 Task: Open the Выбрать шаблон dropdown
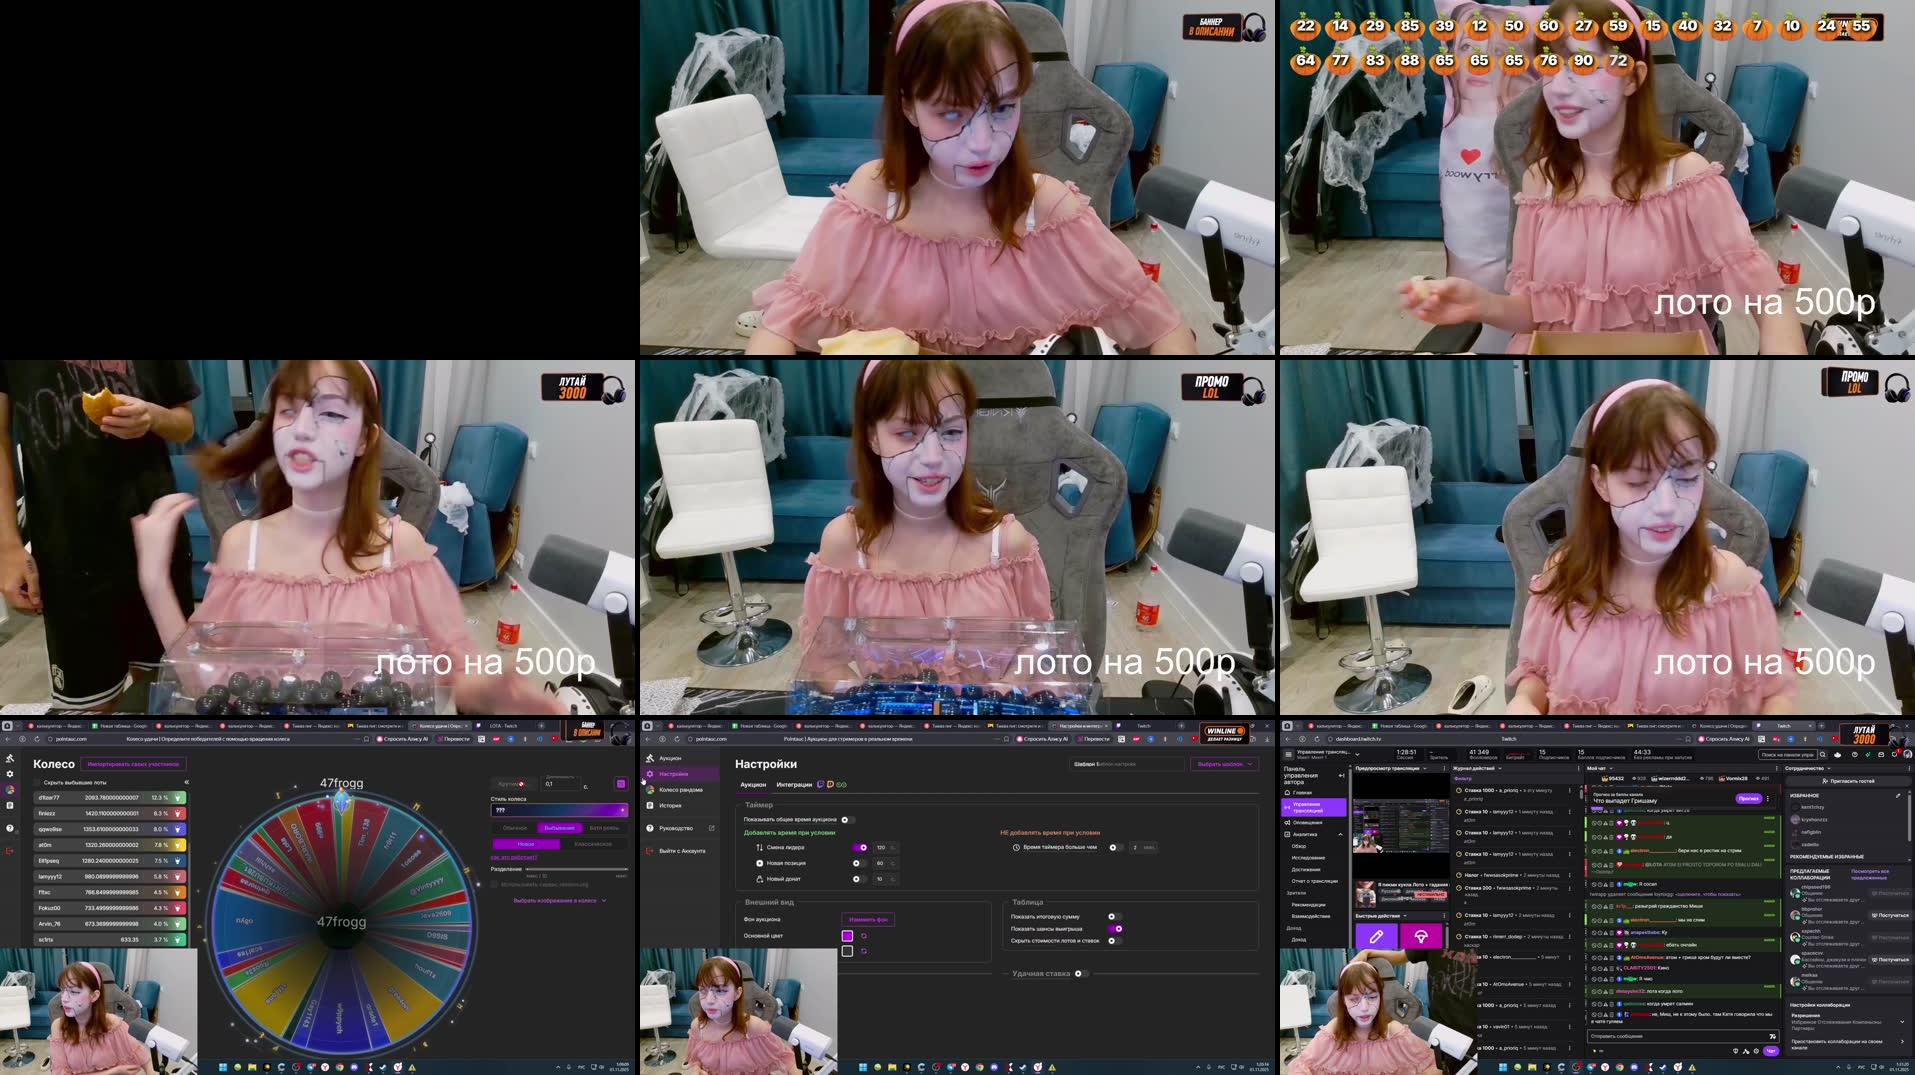(x=1222, y=762)
